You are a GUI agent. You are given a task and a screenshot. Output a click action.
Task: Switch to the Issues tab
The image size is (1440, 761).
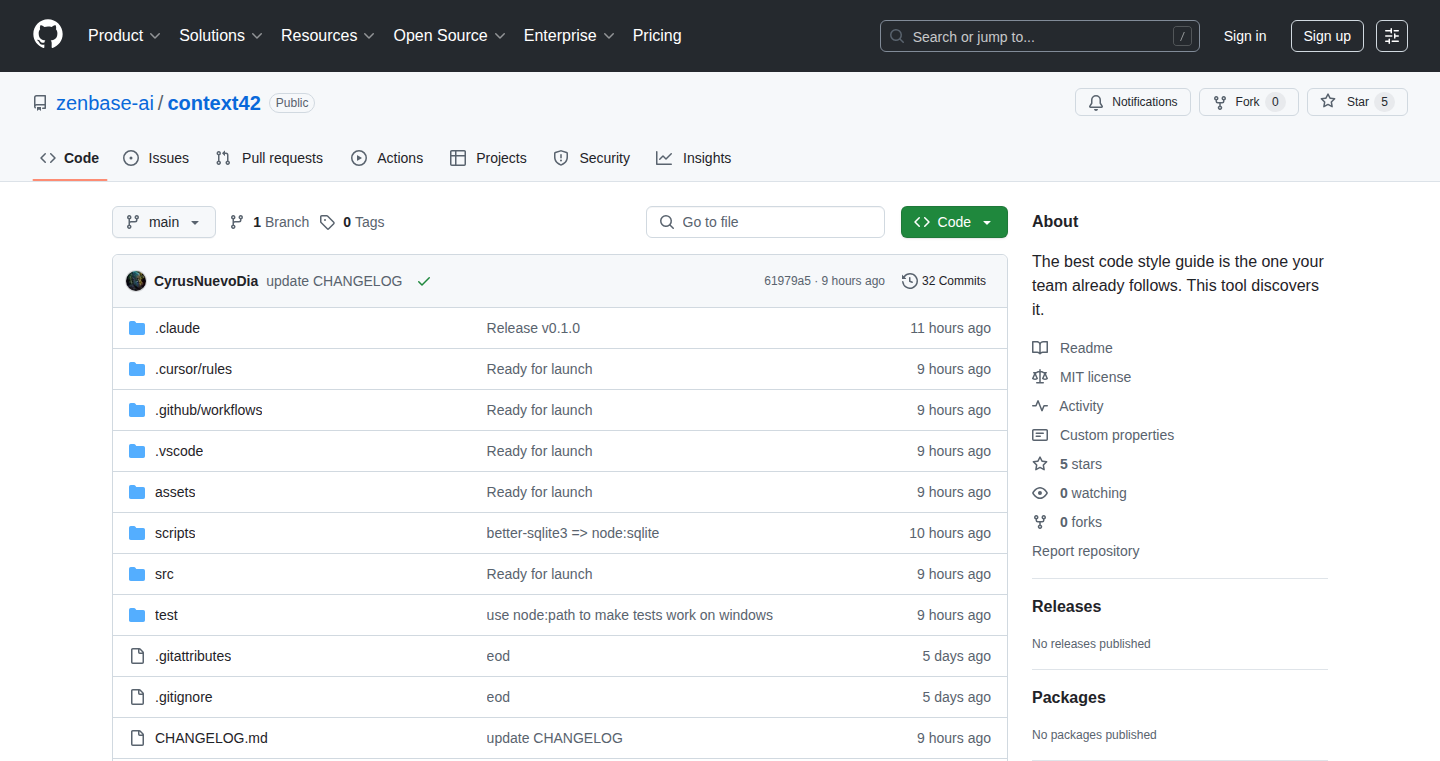click(156, 158)
